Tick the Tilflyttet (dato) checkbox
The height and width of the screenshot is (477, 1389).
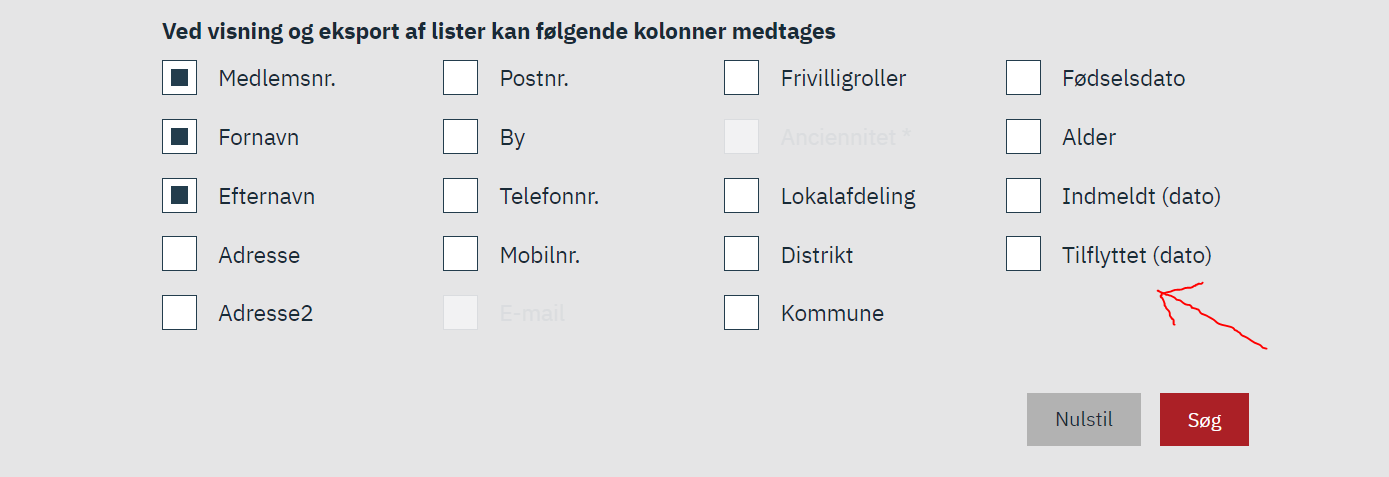[1023, 255]
